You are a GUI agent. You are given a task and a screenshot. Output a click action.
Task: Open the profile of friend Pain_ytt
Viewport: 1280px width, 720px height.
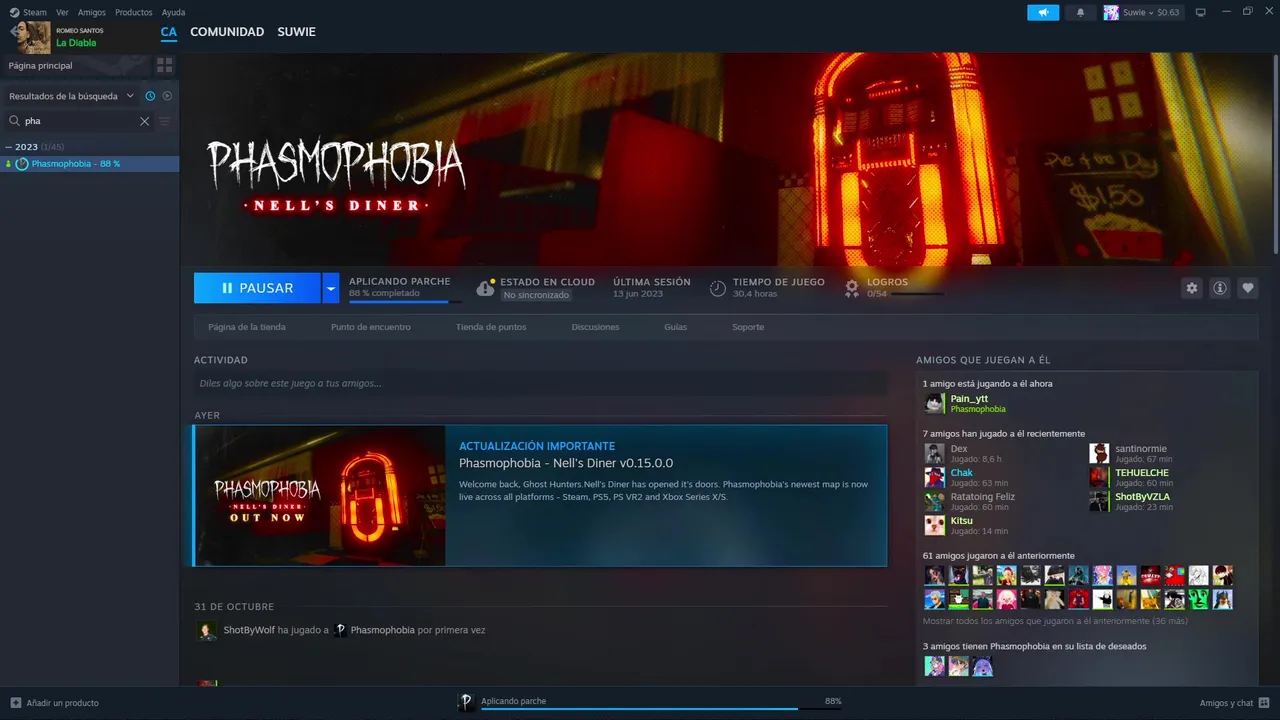pyautogui.click(x=969, y=398)
